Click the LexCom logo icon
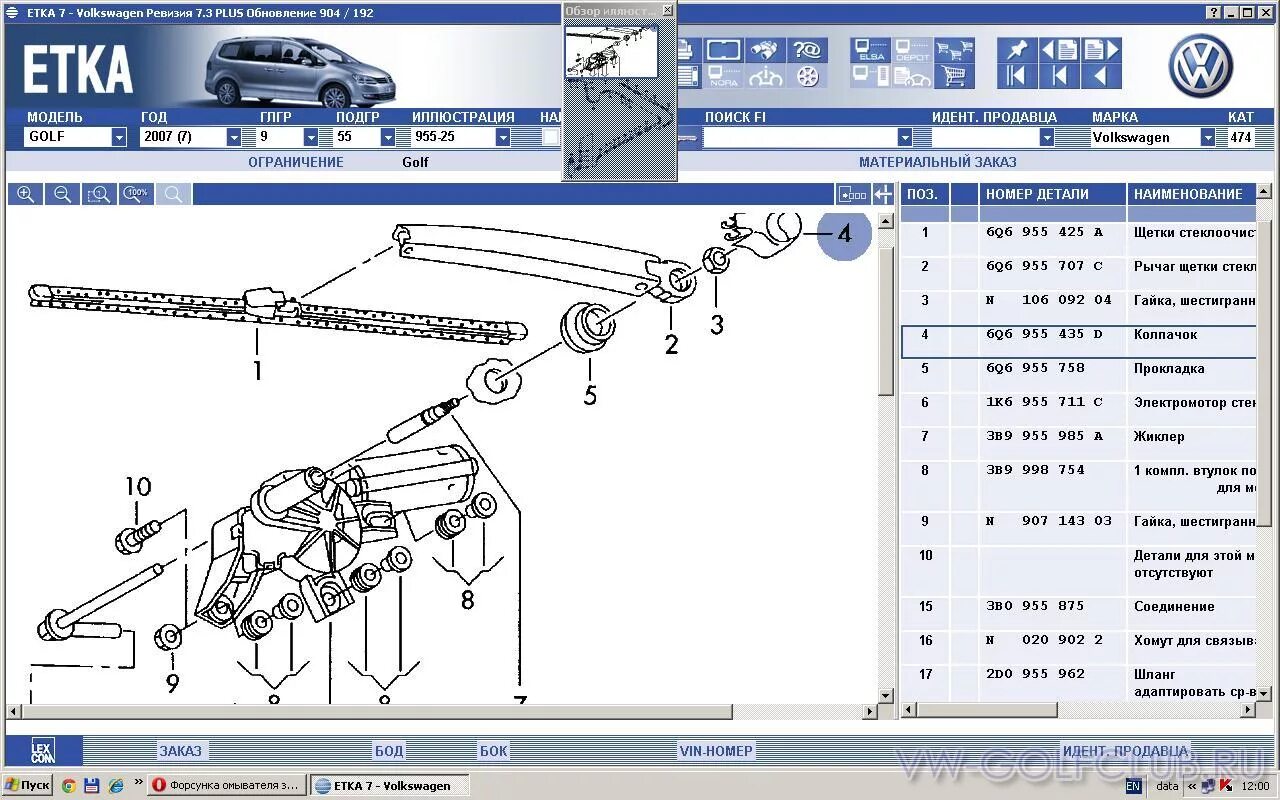This screenshot has width=1280, height=800. pyautogui.click(x=42, y=751)
